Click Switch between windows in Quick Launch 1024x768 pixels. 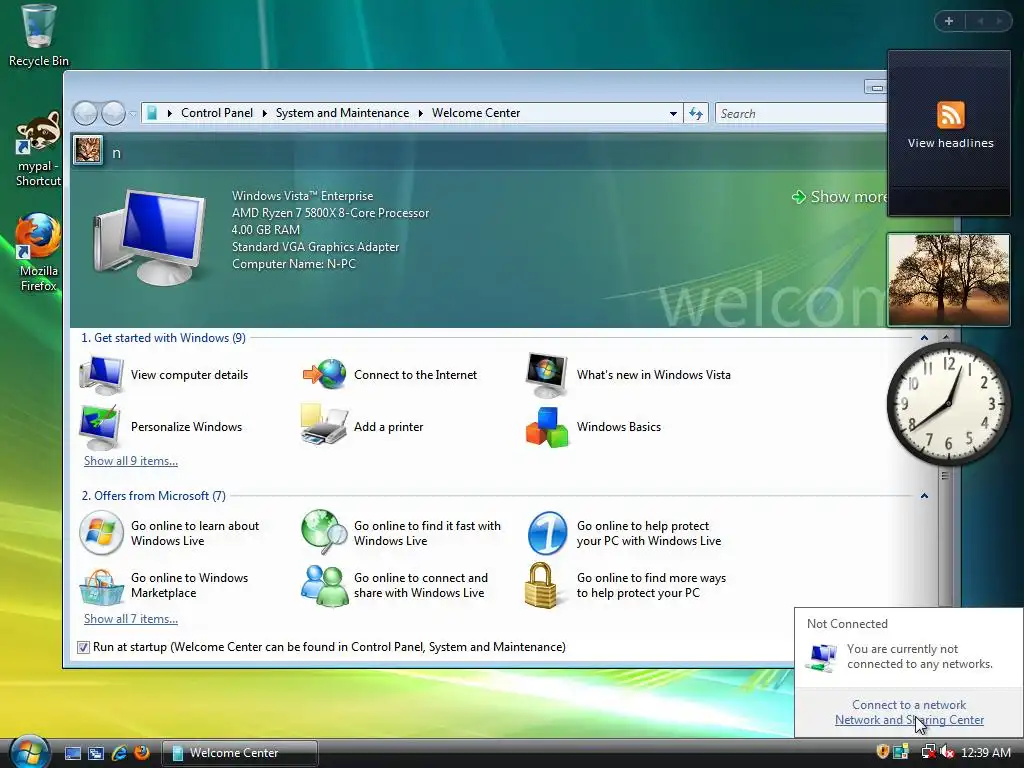96,753
